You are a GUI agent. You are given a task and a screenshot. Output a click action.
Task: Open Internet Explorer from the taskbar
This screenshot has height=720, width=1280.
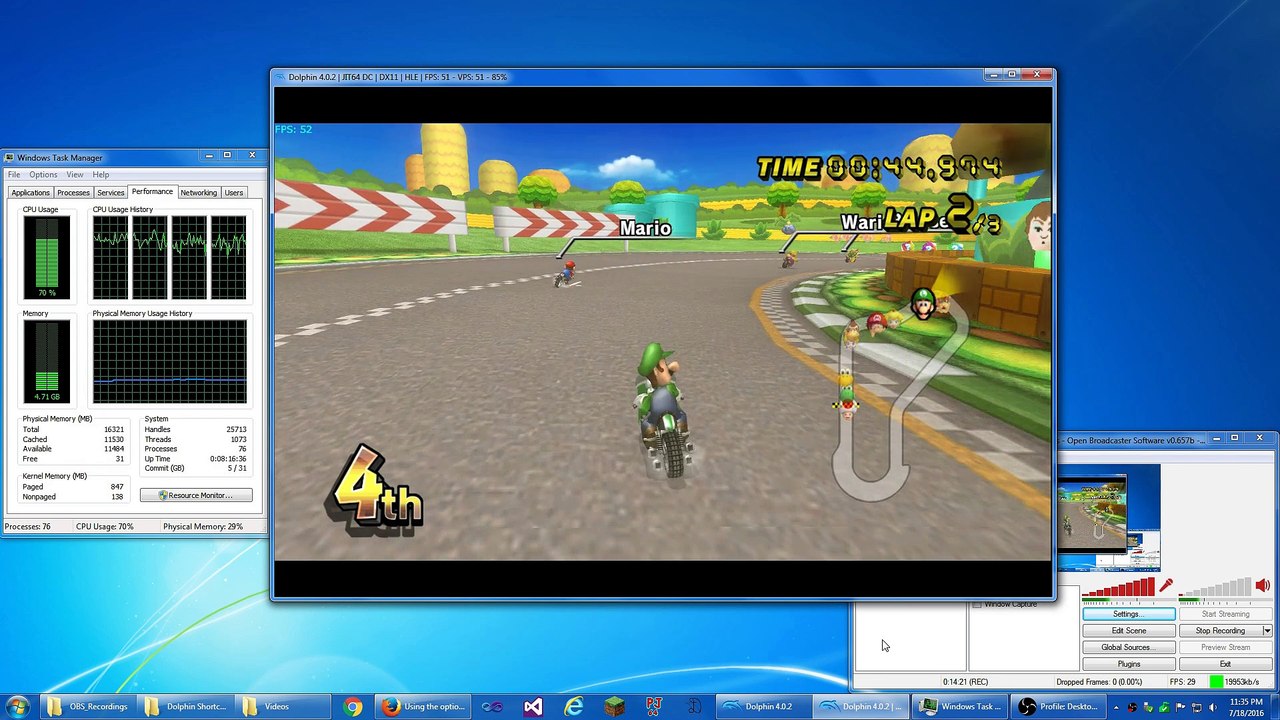tap(573, 707)
